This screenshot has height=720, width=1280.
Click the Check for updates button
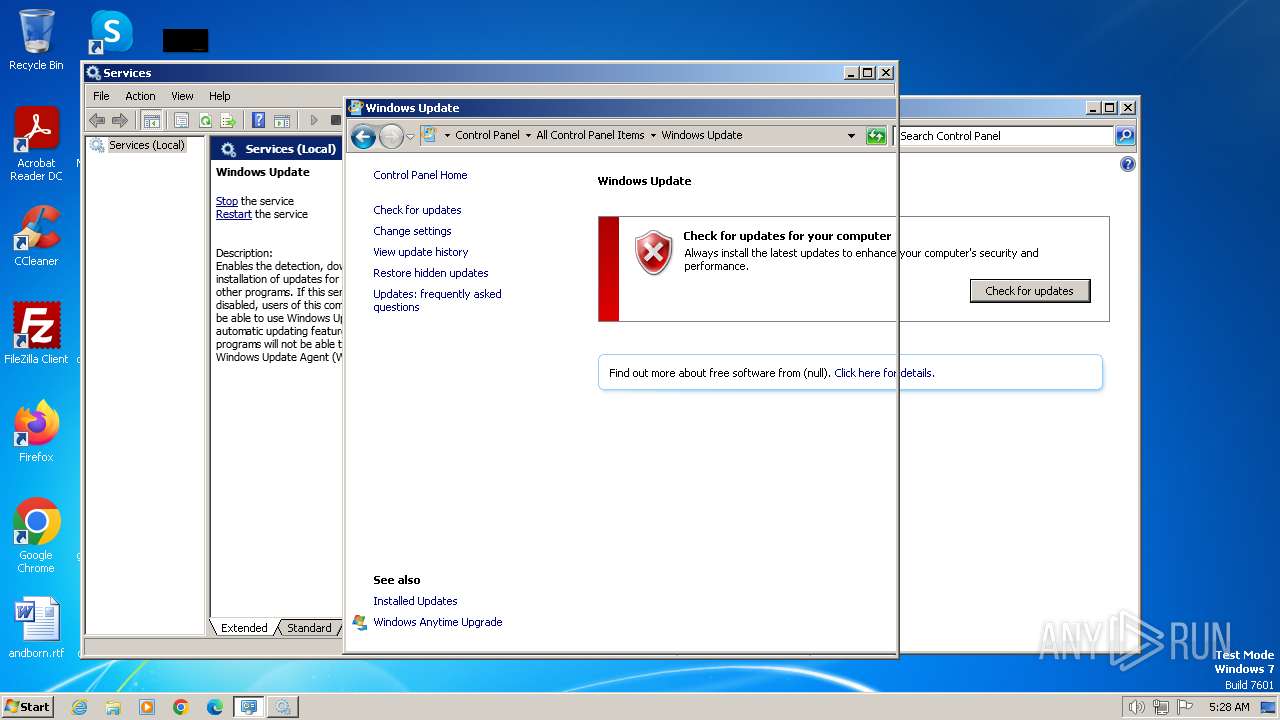pos(1030,291)
